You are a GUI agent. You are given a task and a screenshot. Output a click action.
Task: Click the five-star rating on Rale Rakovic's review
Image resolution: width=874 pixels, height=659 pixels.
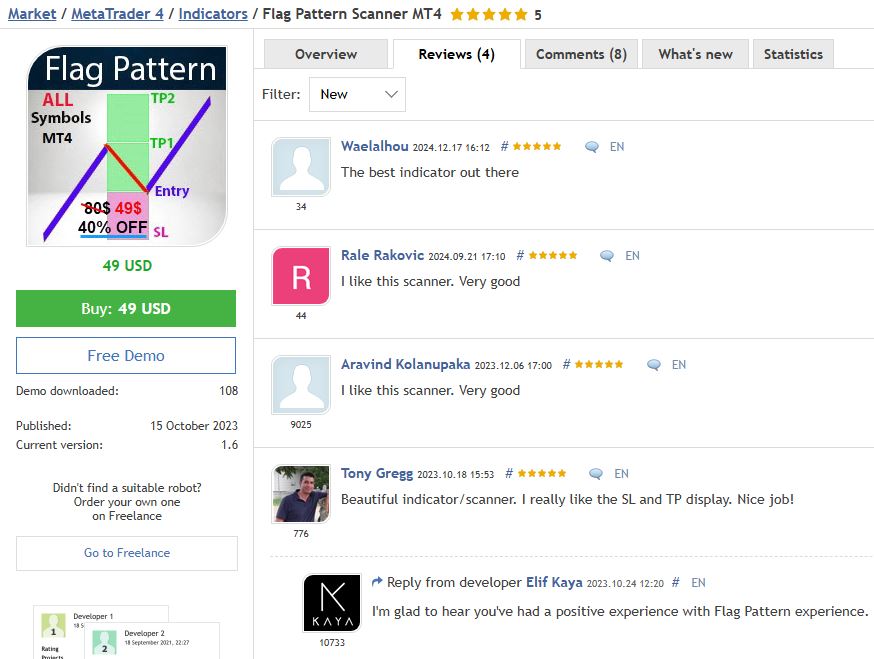[553, 255]
